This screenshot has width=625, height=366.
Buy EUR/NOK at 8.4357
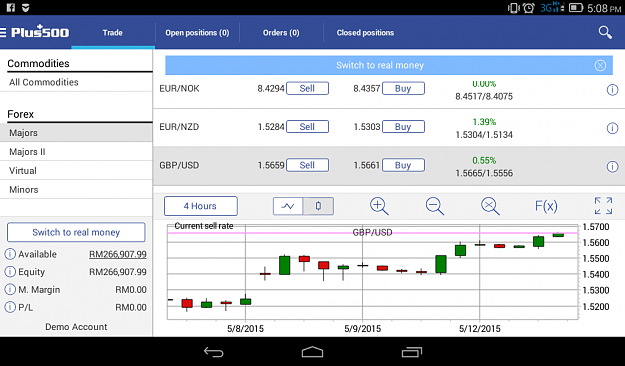point(403,89)
